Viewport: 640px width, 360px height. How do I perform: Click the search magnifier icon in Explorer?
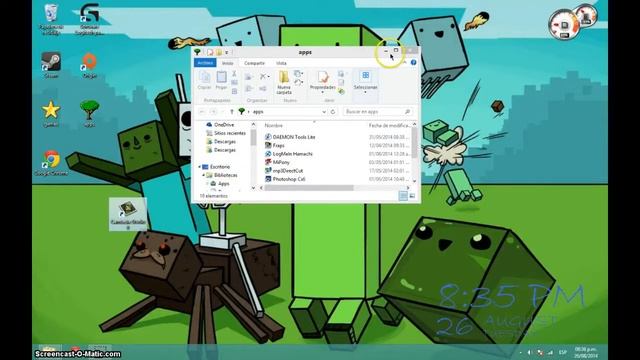[407, 111]
